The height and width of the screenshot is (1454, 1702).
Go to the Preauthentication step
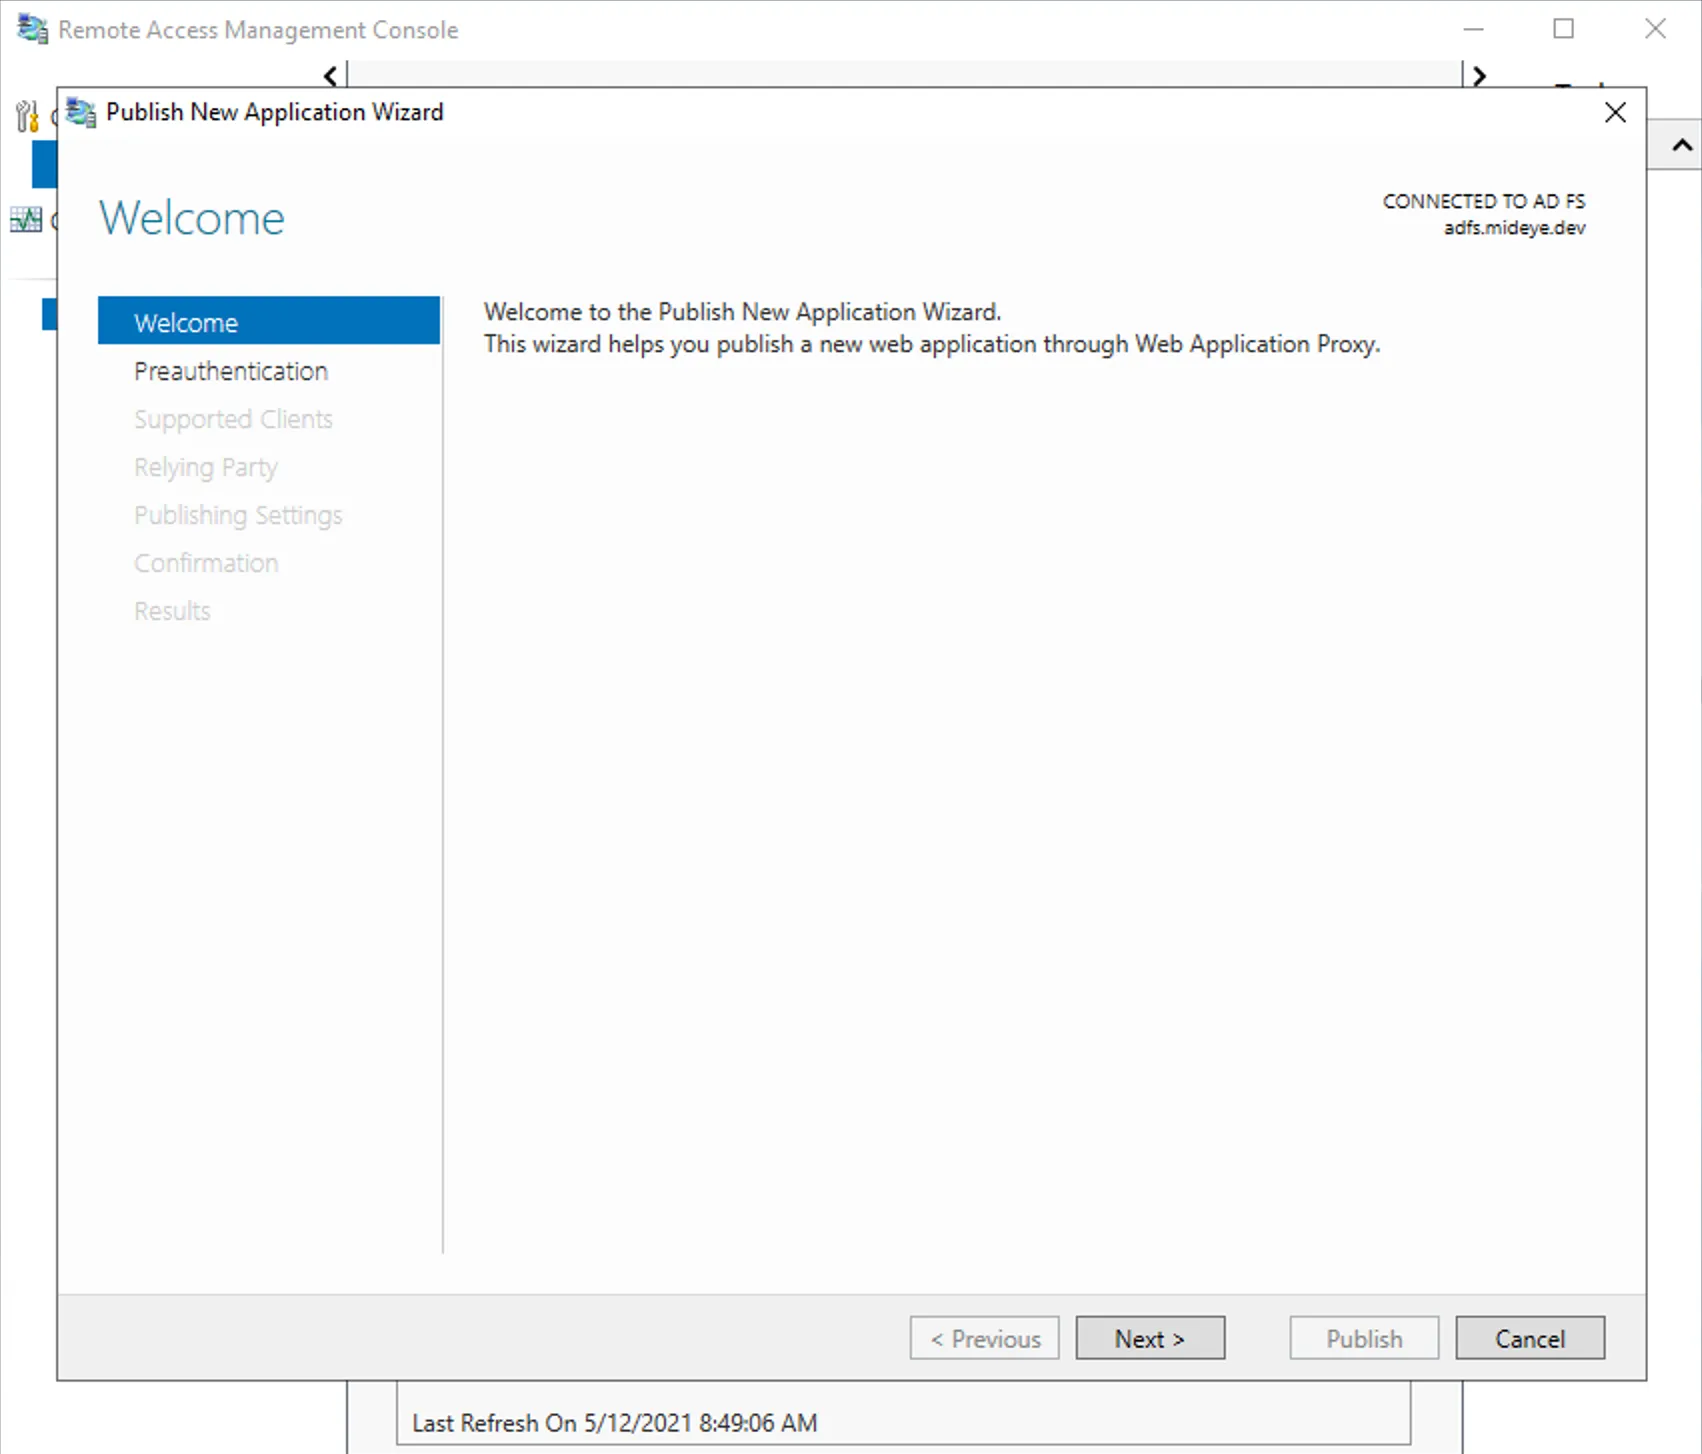point(231,371)
